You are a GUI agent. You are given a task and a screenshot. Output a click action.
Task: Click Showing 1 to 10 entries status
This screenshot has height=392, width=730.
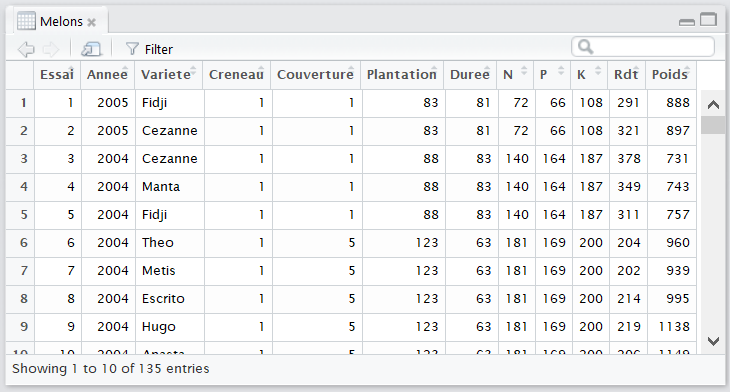[x=111, y=369]
